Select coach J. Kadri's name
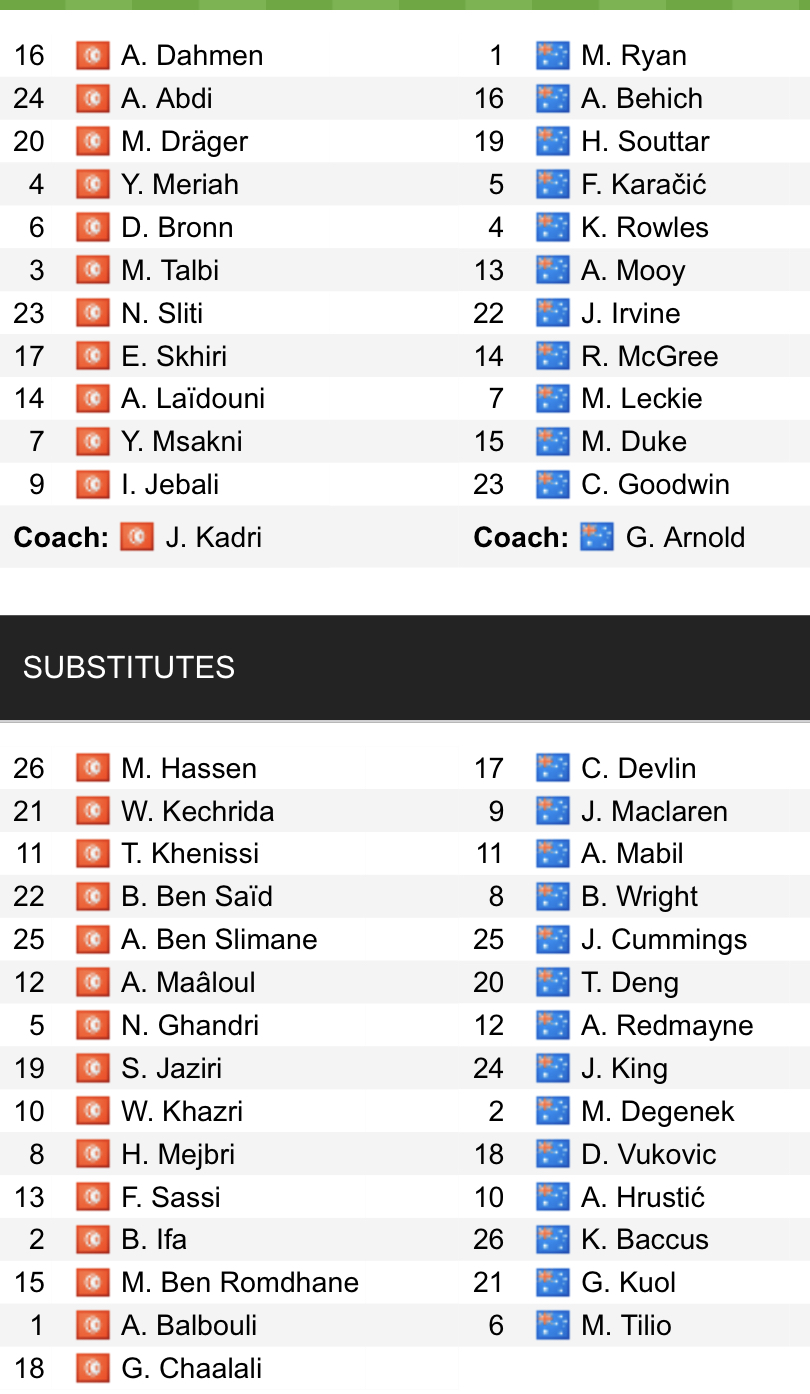 [x=213, y=537]
